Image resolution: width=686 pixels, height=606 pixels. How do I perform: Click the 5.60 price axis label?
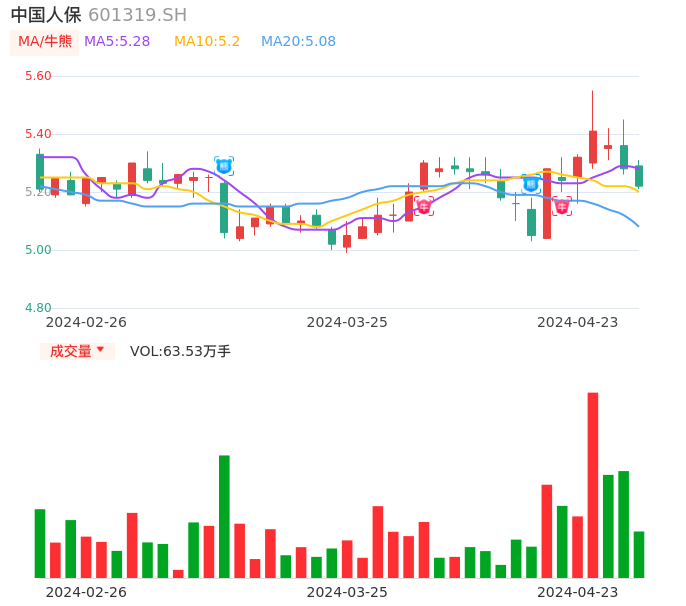point(38,76)
